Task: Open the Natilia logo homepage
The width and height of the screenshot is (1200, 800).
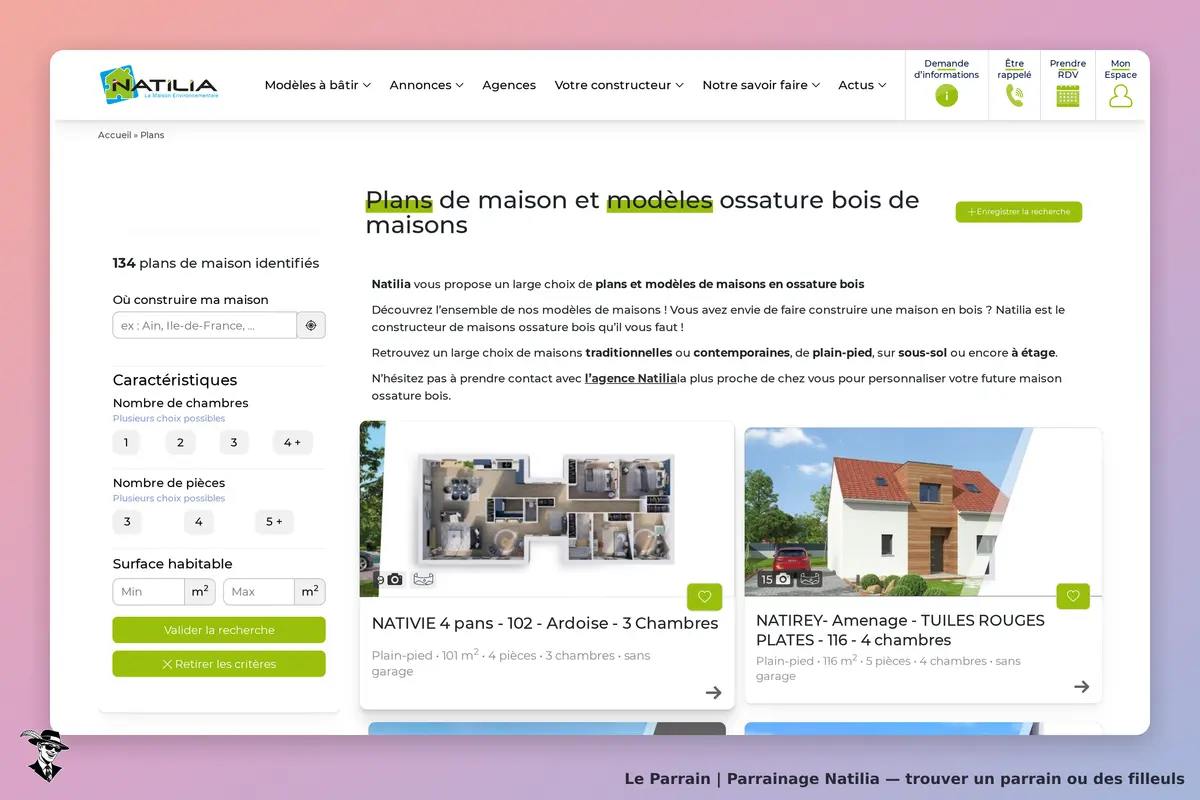Action: click(x=159, y=85)
